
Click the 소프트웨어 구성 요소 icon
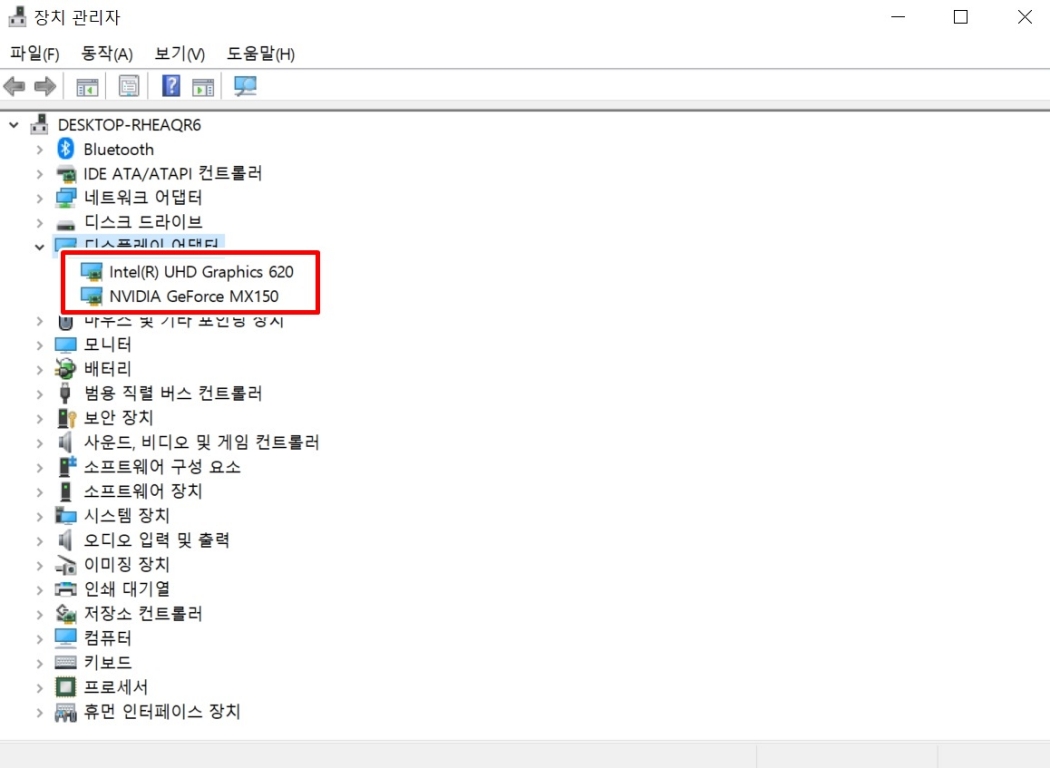(67, 466)
